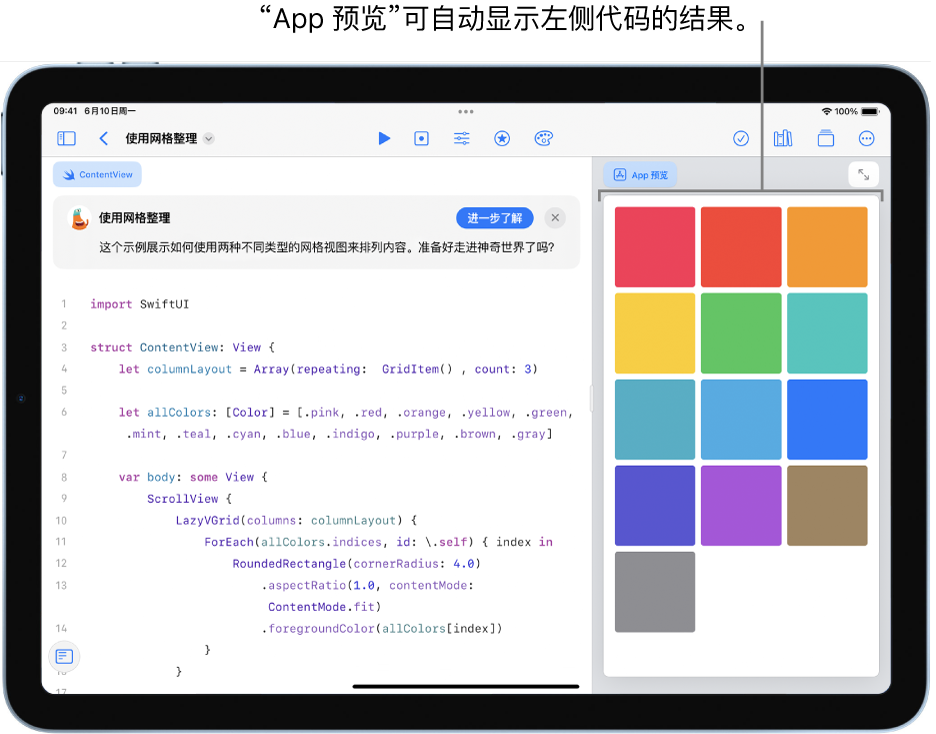Click '.indigo' in the color list
Viewport: 936px width, 734px height.
(350, 434)
